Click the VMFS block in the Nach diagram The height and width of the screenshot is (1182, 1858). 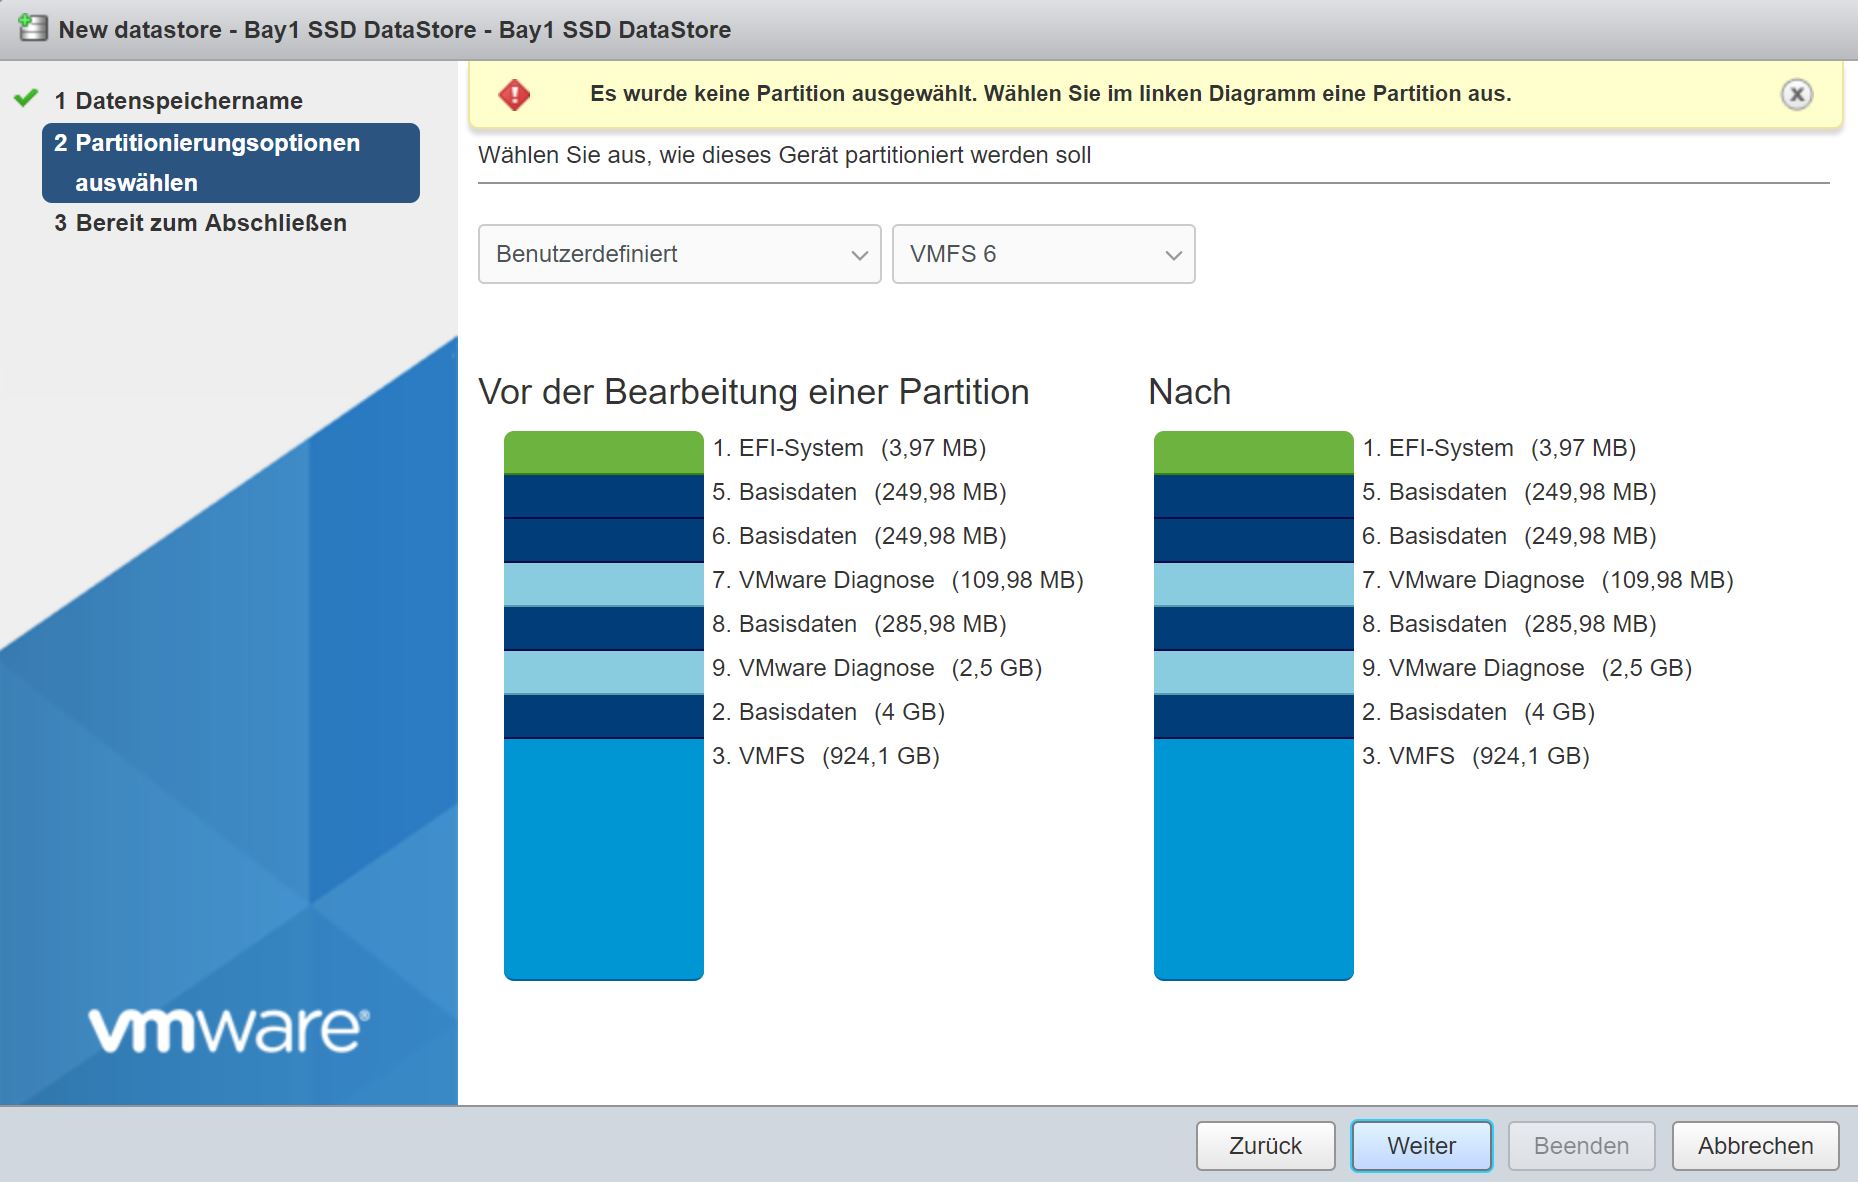(x=1253, y=859)
